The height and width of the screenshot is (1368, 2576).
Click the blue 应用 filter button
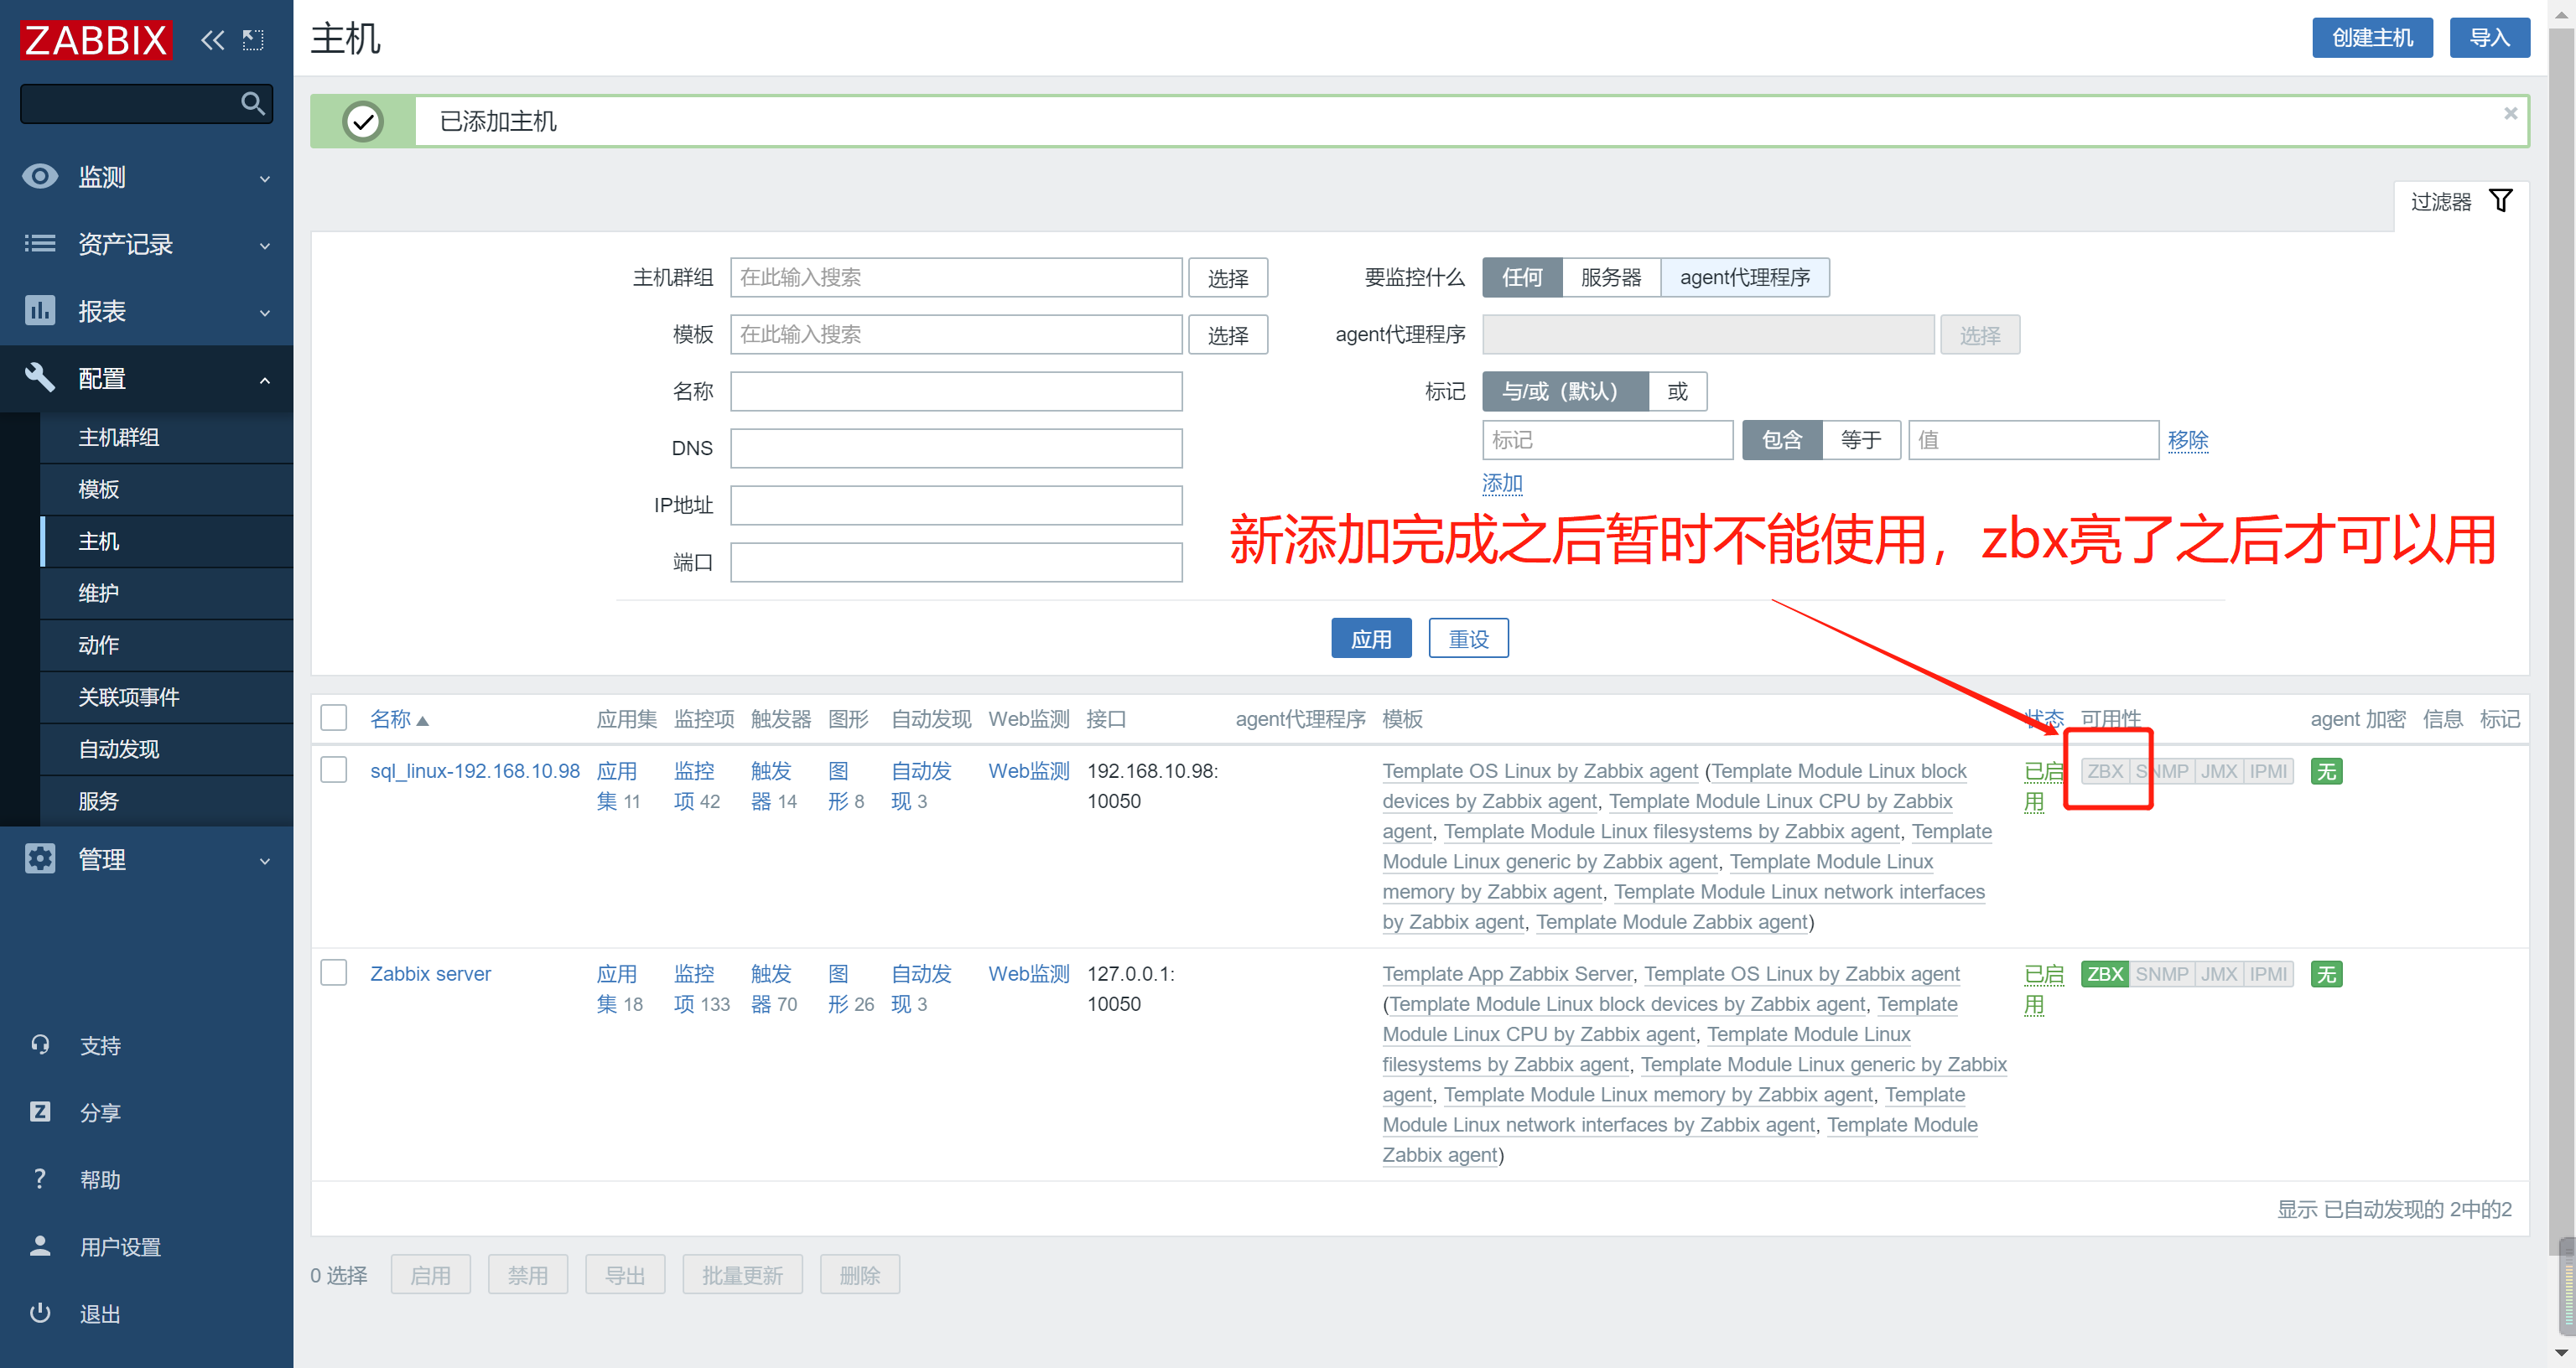pyautogui.click(x=1371, y=638)
